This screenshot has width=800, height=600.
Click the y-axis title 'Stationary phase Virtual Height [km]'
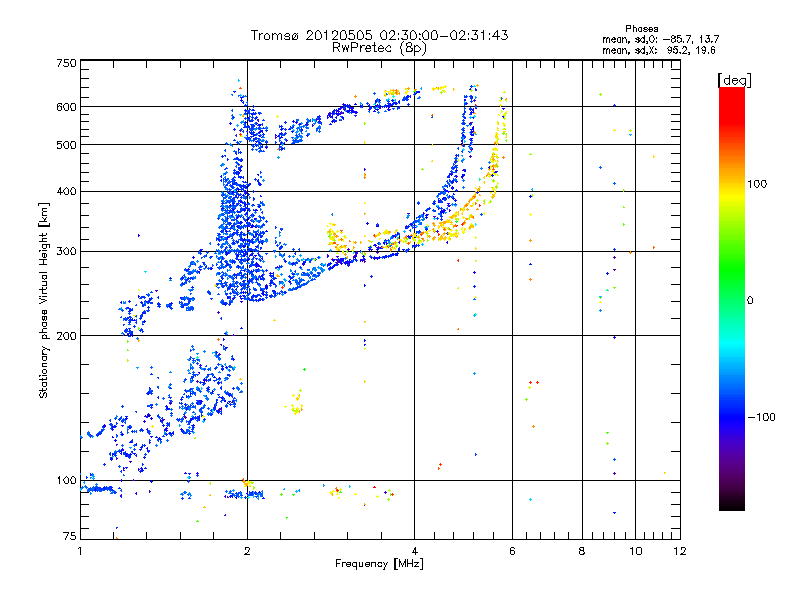tap(43, 300)
